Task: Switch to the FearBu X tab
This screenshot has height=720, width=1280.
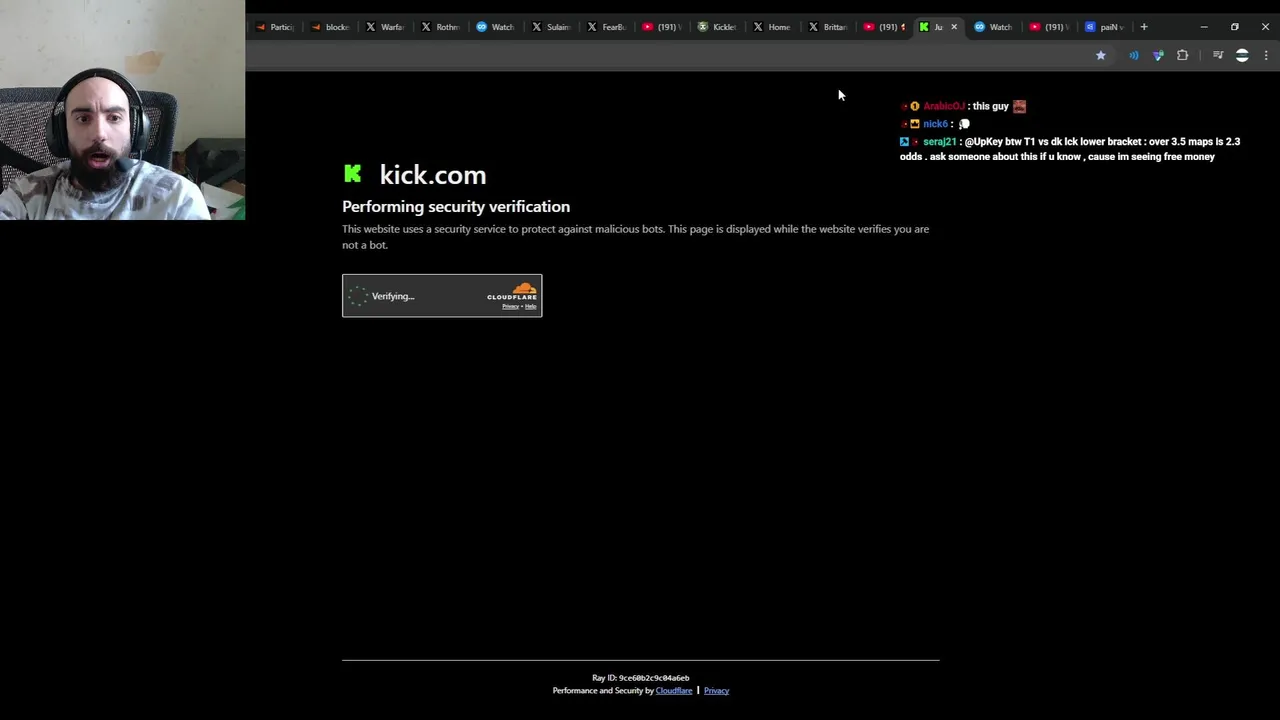Action: pos(605,27)
